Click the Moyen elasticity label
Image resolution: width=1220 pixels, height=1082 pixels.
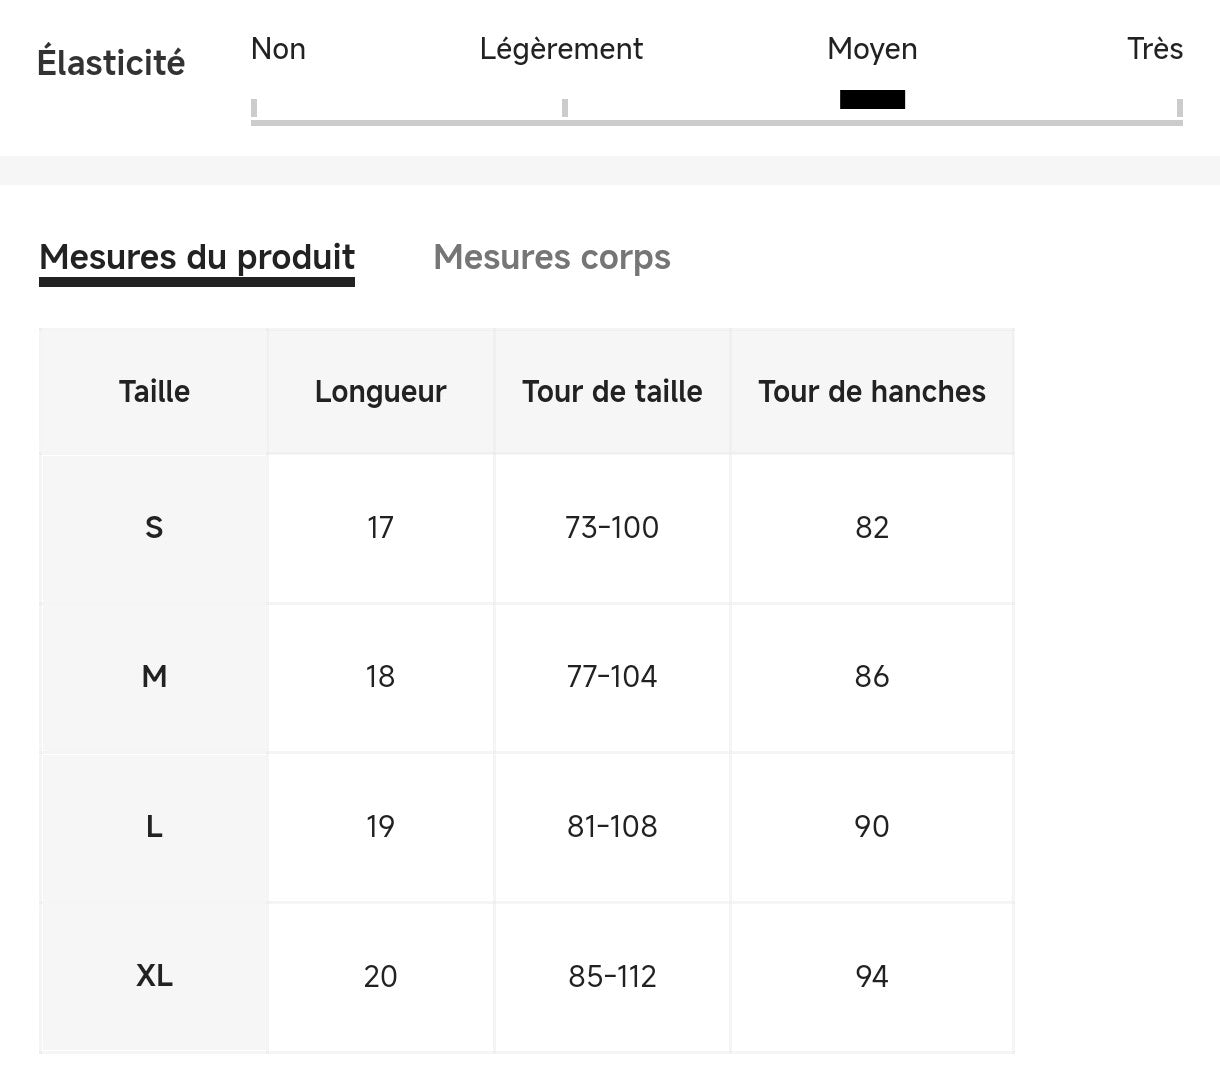872,49
